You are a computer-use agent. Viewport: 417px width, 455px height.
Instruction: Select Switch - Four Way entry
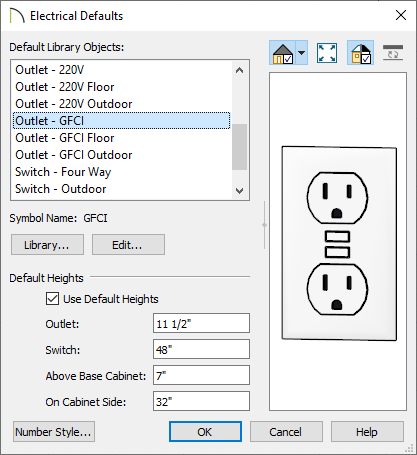pyautogui.click(x=63, y=172)
